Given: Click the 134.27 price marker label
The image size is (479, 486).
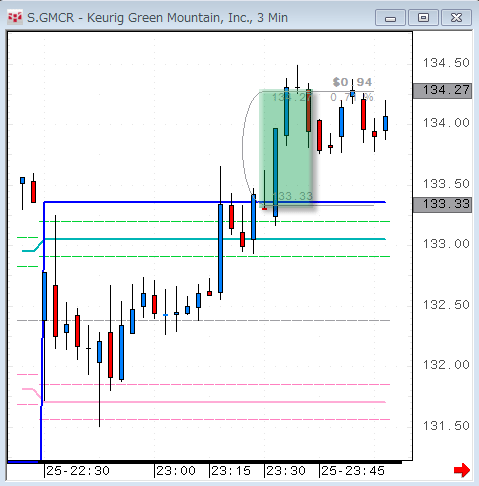Looking at the screenshot, I should coord(442,91).
